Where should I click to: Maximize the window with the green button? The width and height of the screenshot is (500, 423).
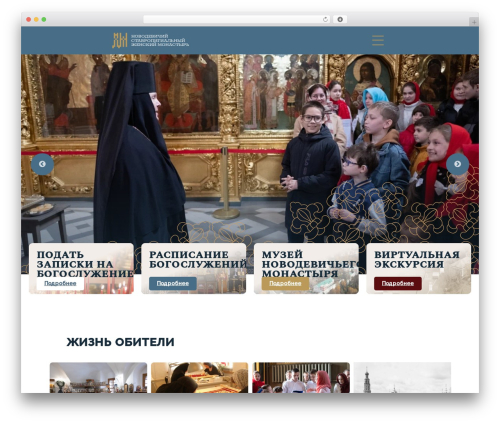pos(44,19)
